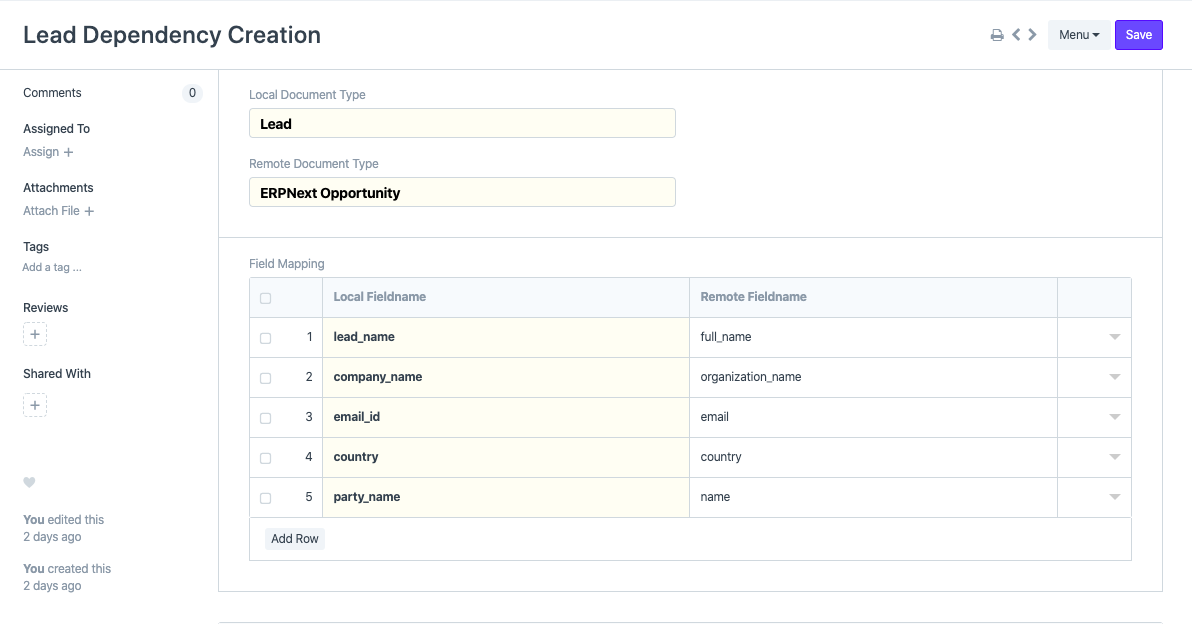1192x624 pixels.
Task: Click the plus icon beside Attach File
Action: (90, 211)
